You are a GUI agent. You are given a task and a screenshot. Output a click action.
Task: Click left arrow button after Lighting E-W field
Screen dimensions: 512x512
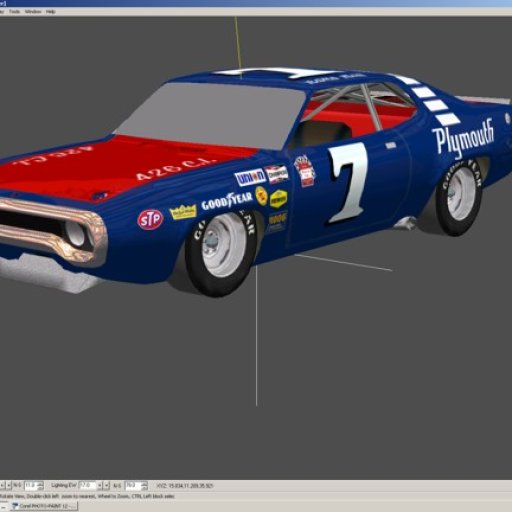100,485
